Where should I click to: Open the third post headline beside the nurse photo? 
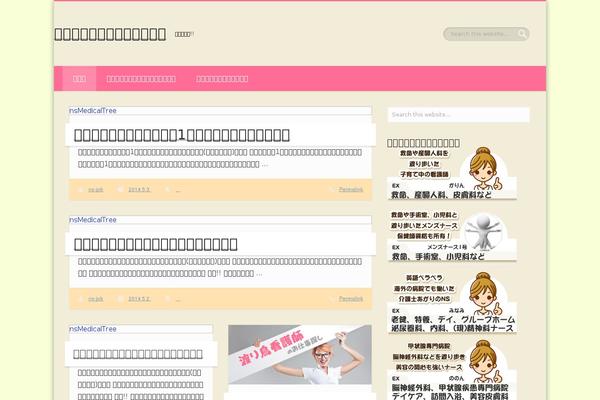click(x=138, y=354)
